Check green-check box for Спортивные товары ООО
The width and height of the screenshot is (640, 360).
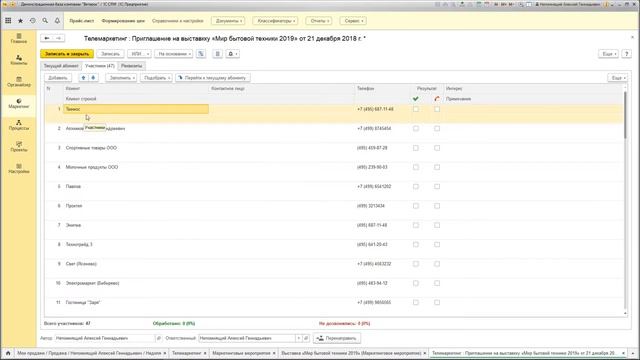coord(416,148)
